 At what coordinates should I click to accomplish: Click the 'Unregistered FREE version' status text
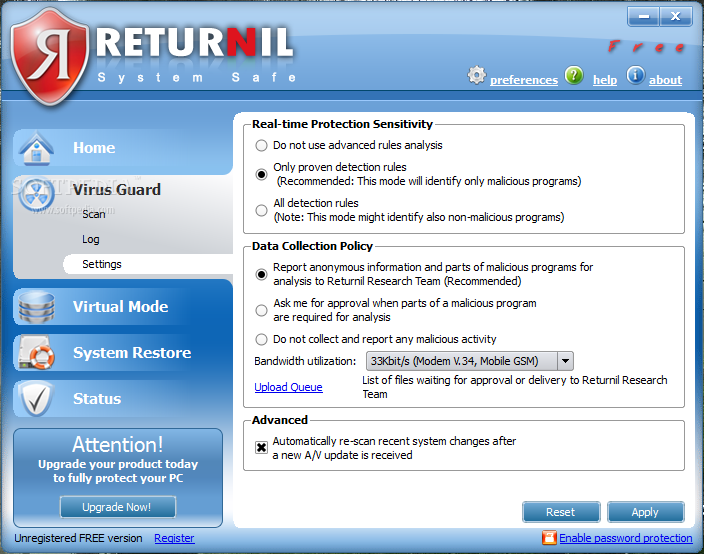click(x=78, y=538)
